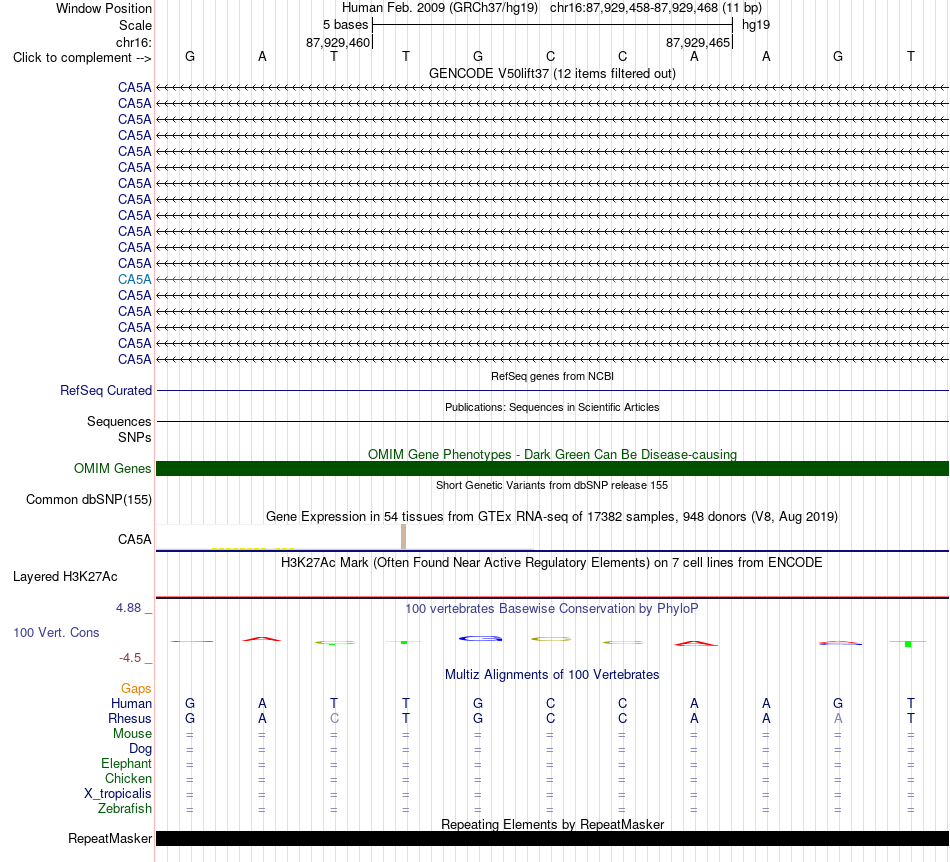The width and height of the screenshot is (950, 862).
Task: Open 'Multiz Alignments of 100 Vertebrates' title
Action: pos(552,675)
